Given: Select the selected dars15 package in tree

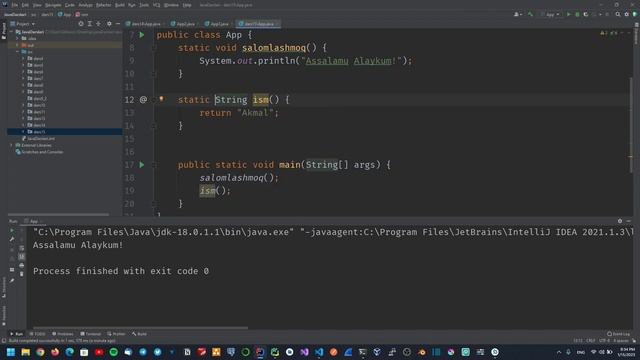Looking at the screenshot, I should point(65,132).
